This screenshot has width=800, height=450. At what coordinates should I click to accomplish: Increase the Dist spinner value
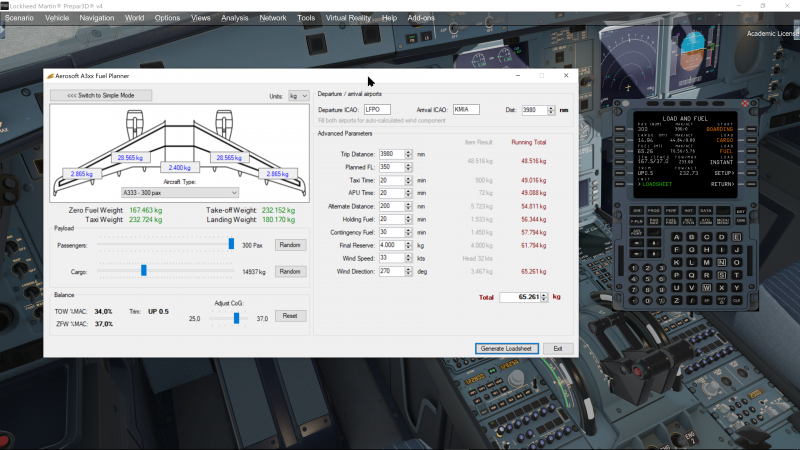tap(551, 108)
